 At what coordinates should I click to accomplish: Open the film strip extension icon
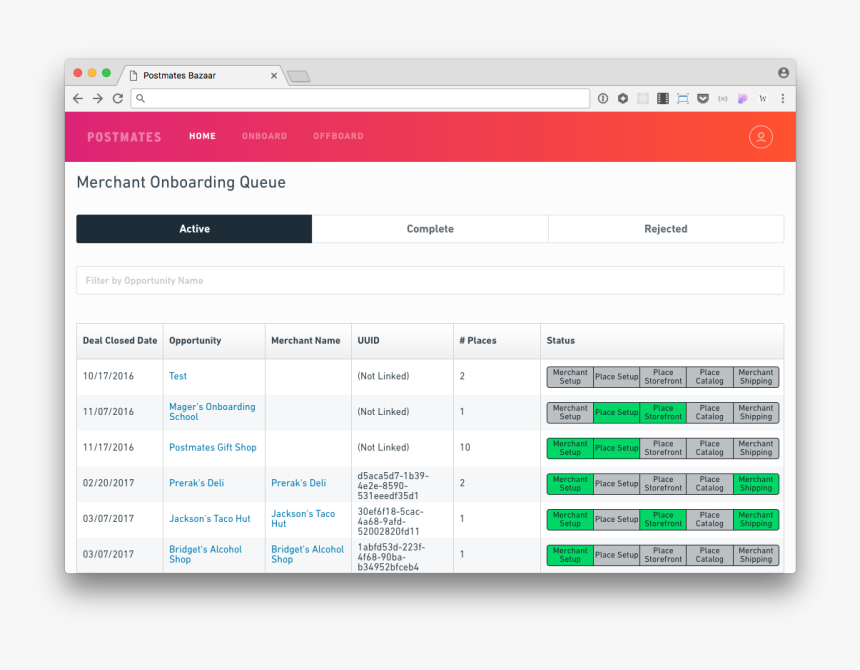(663, 99)
